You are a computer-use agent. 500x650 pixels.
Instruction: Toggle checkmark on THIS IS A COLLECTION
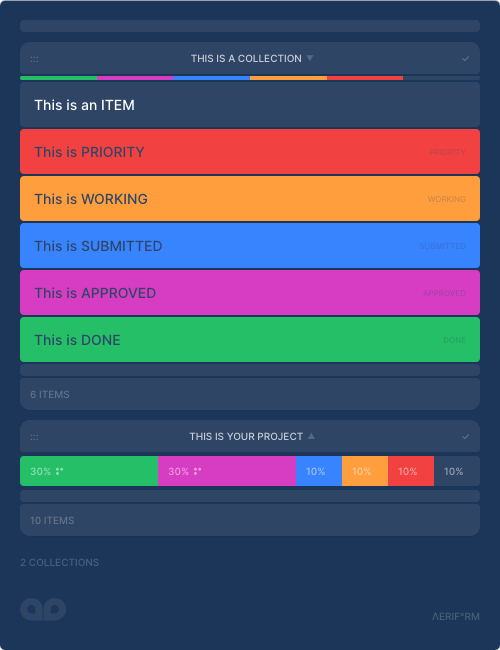pos(466,59)
